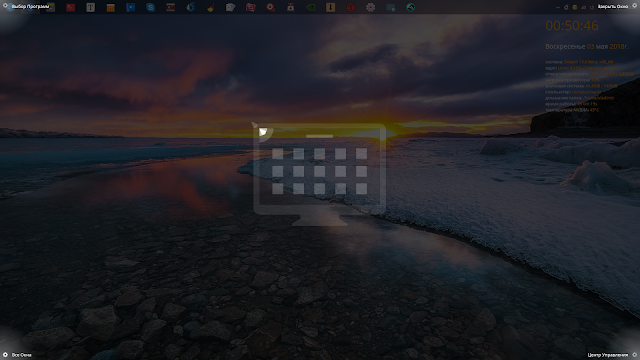640x360 pixels.
Task: Launch Skype from the dock
Action: point(151,7)
